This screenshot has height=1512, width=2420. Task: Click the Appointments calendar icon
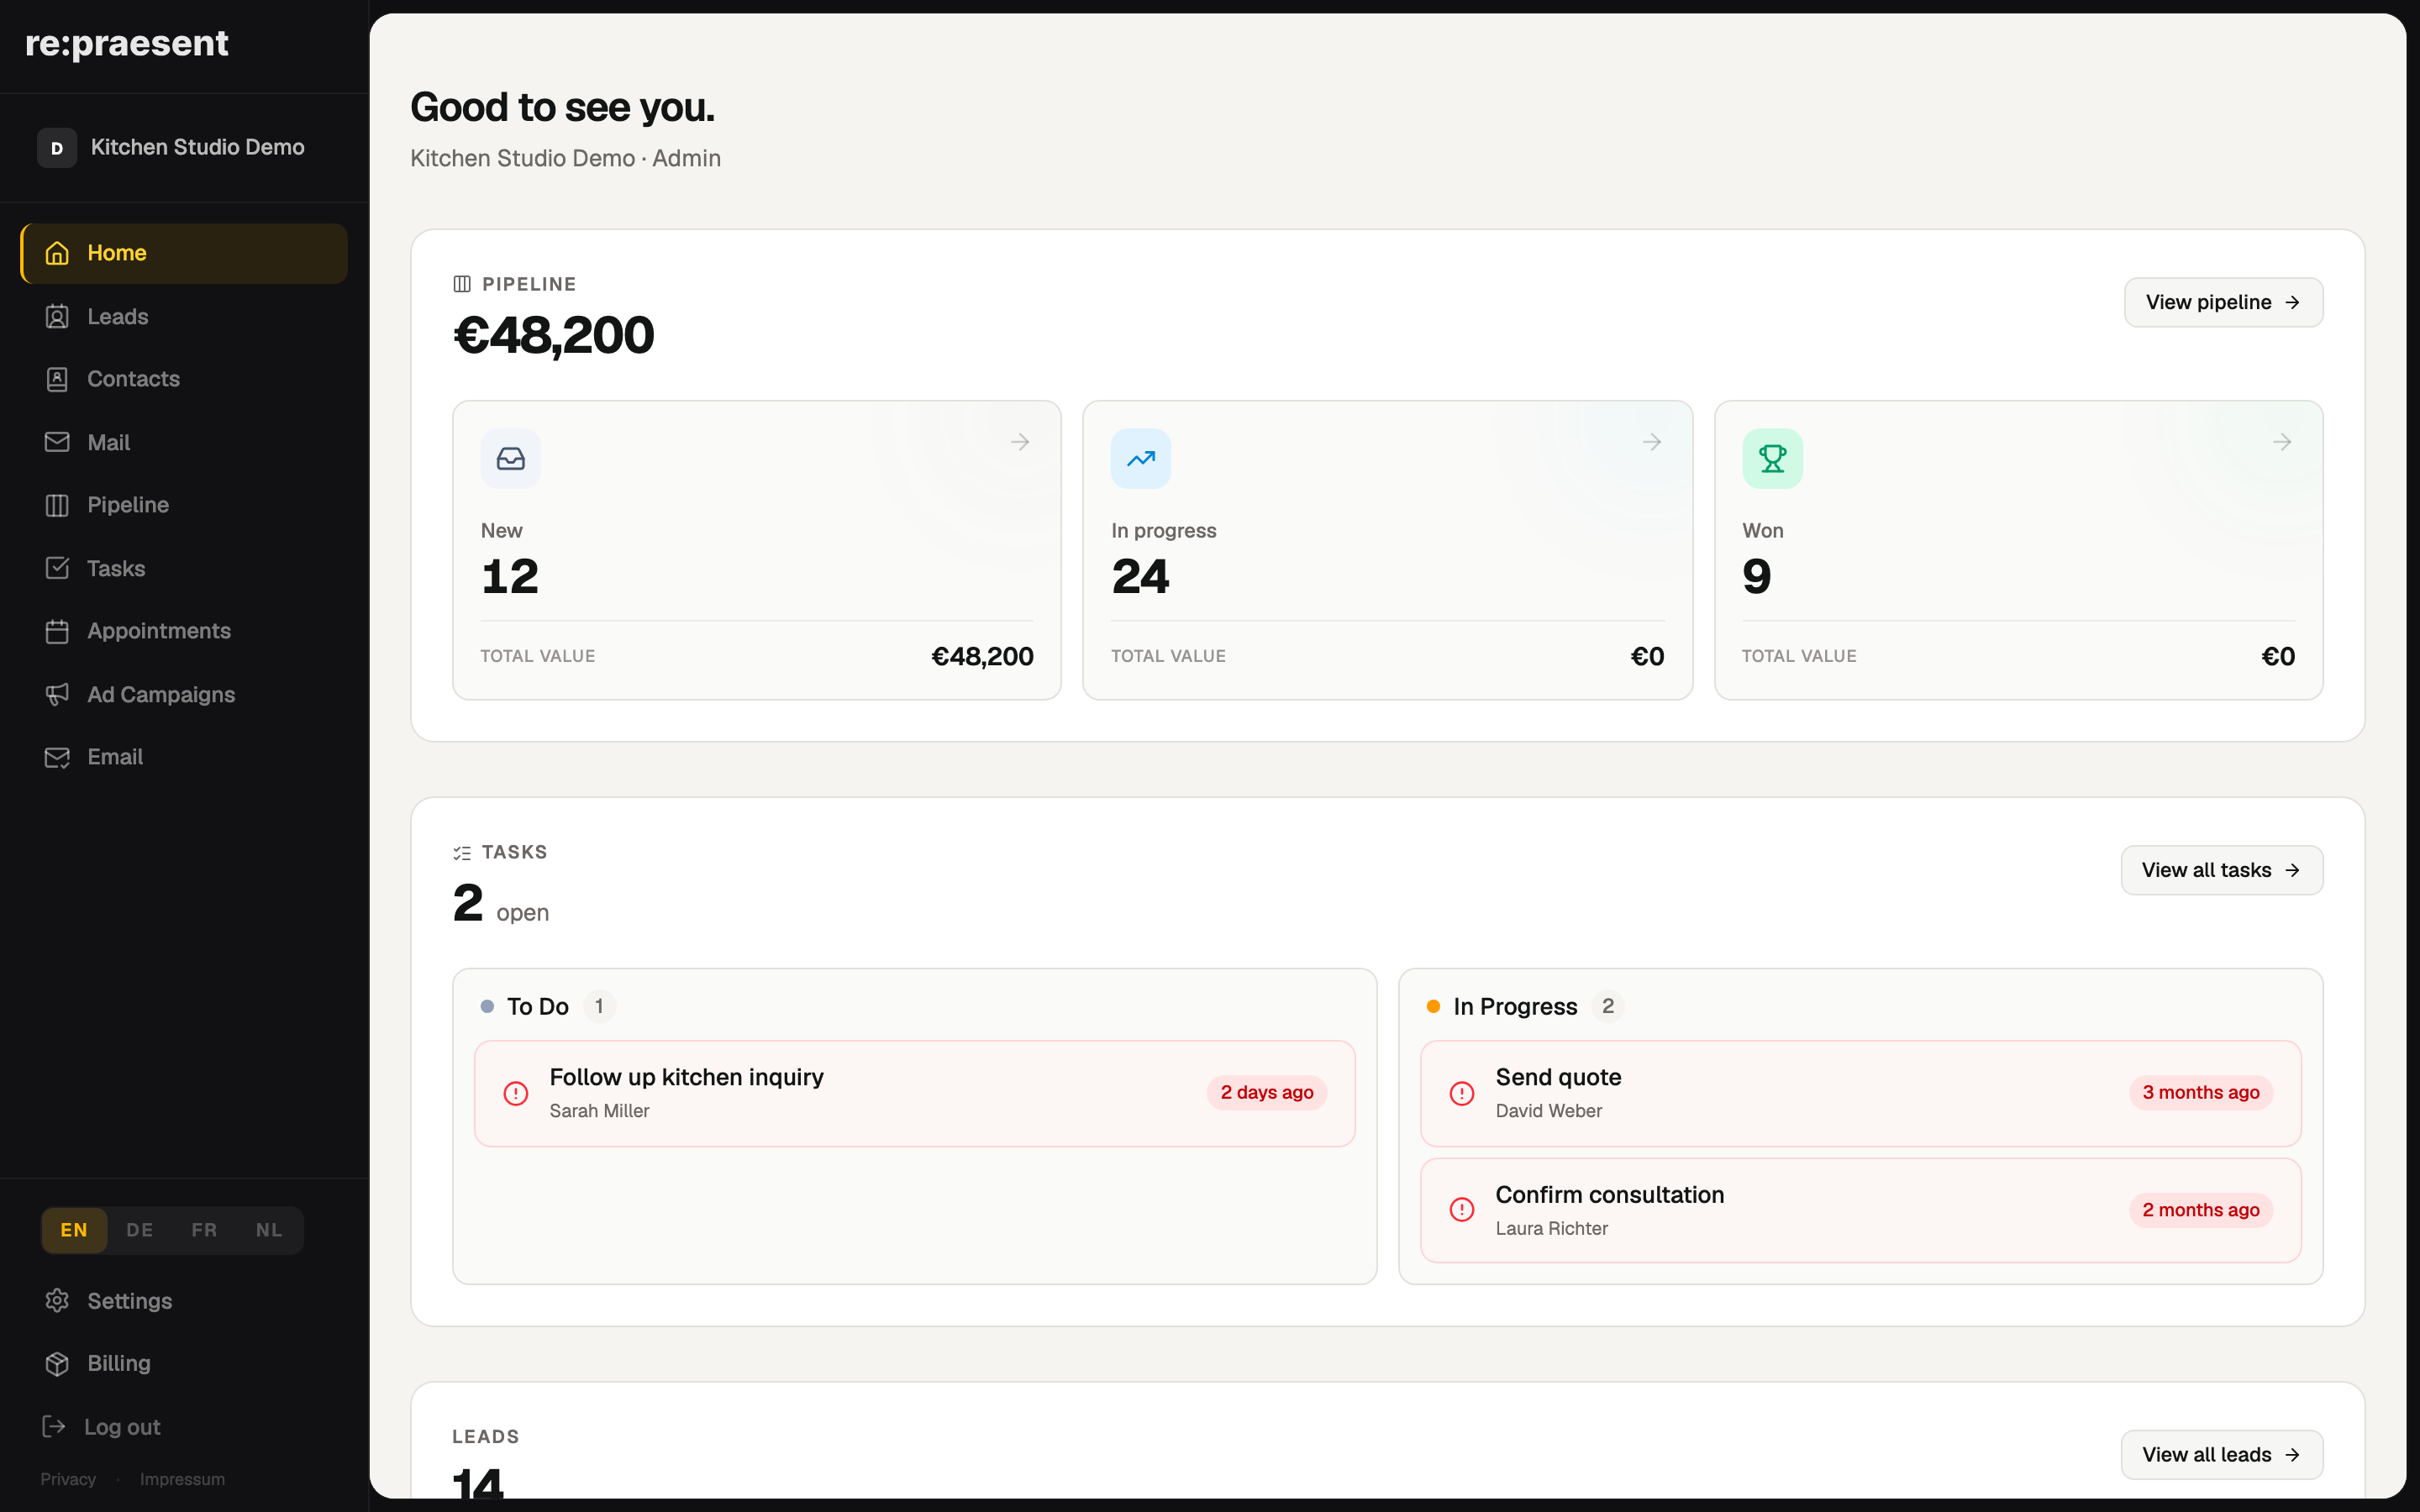(57, 631)
